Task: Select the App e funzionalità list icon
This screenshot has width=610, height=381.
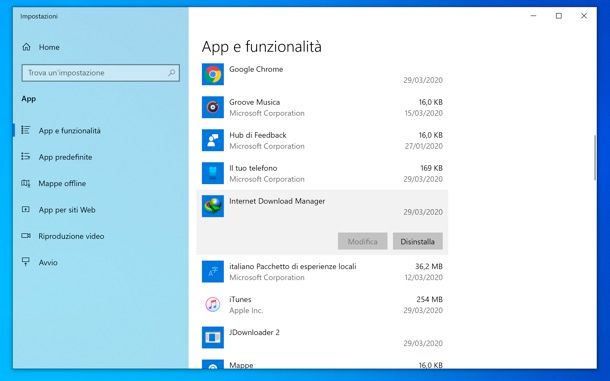Action: click(26, 130)
